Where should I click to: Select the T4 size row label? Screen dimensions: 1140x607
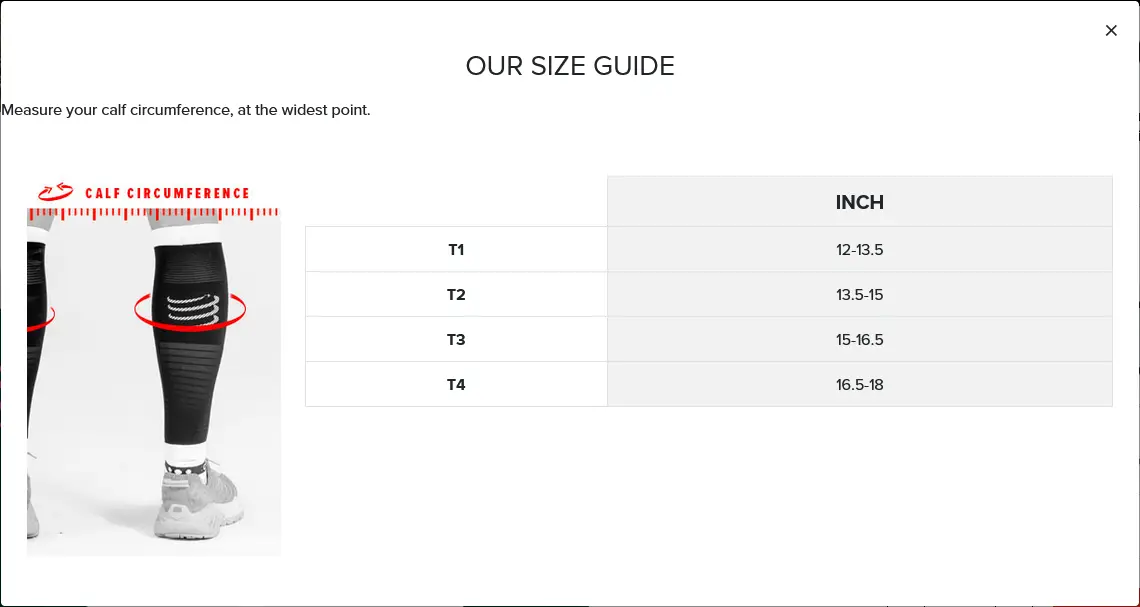[x=456, y=385]
